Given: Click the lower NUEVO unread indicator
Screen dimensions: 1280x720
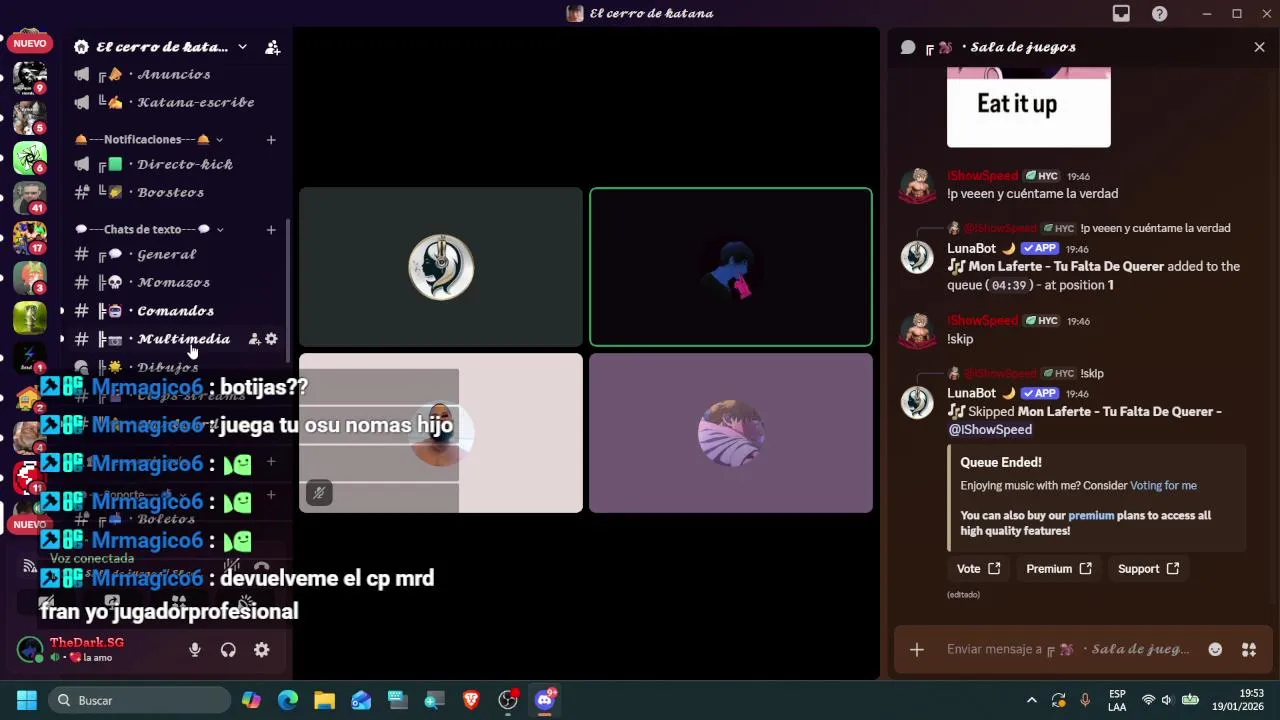Looking at the screenshot, I should (29, 524).
